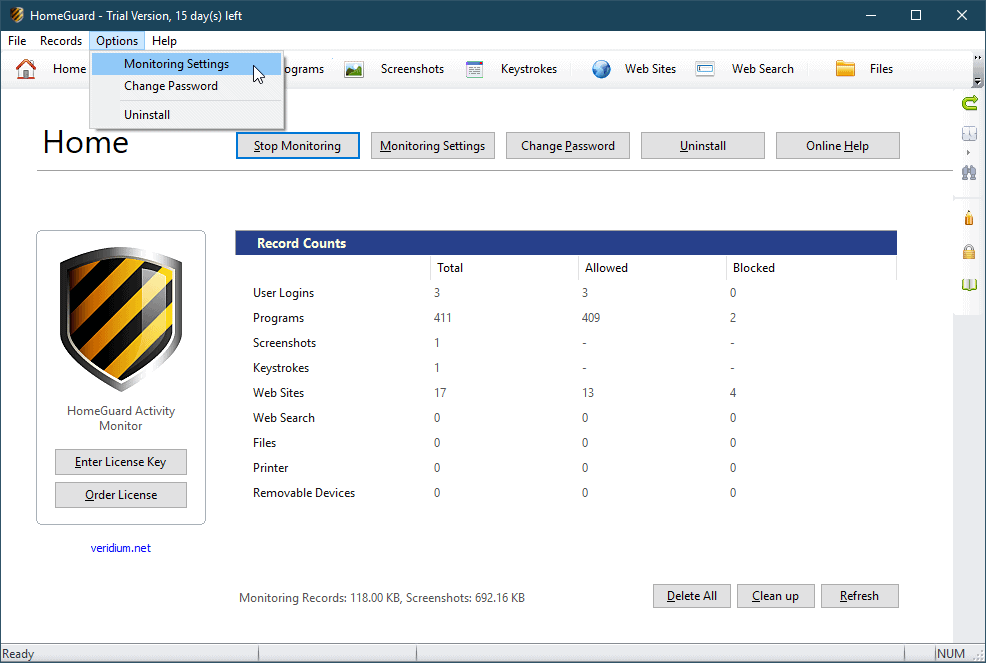This screenshot has width=986, height=663.
Task: Click the Record Counts header bar
Action: [x=566, y=243]
